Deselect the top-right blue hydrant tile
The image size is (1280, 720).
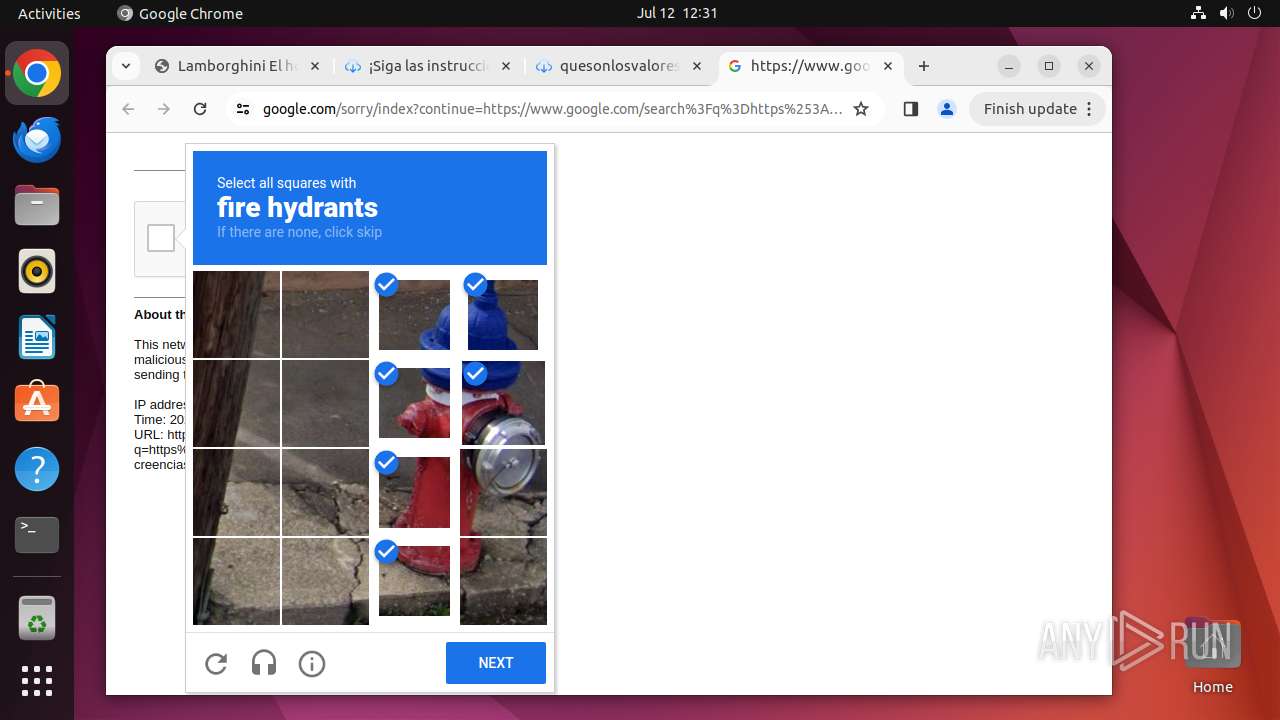[503, 315]
